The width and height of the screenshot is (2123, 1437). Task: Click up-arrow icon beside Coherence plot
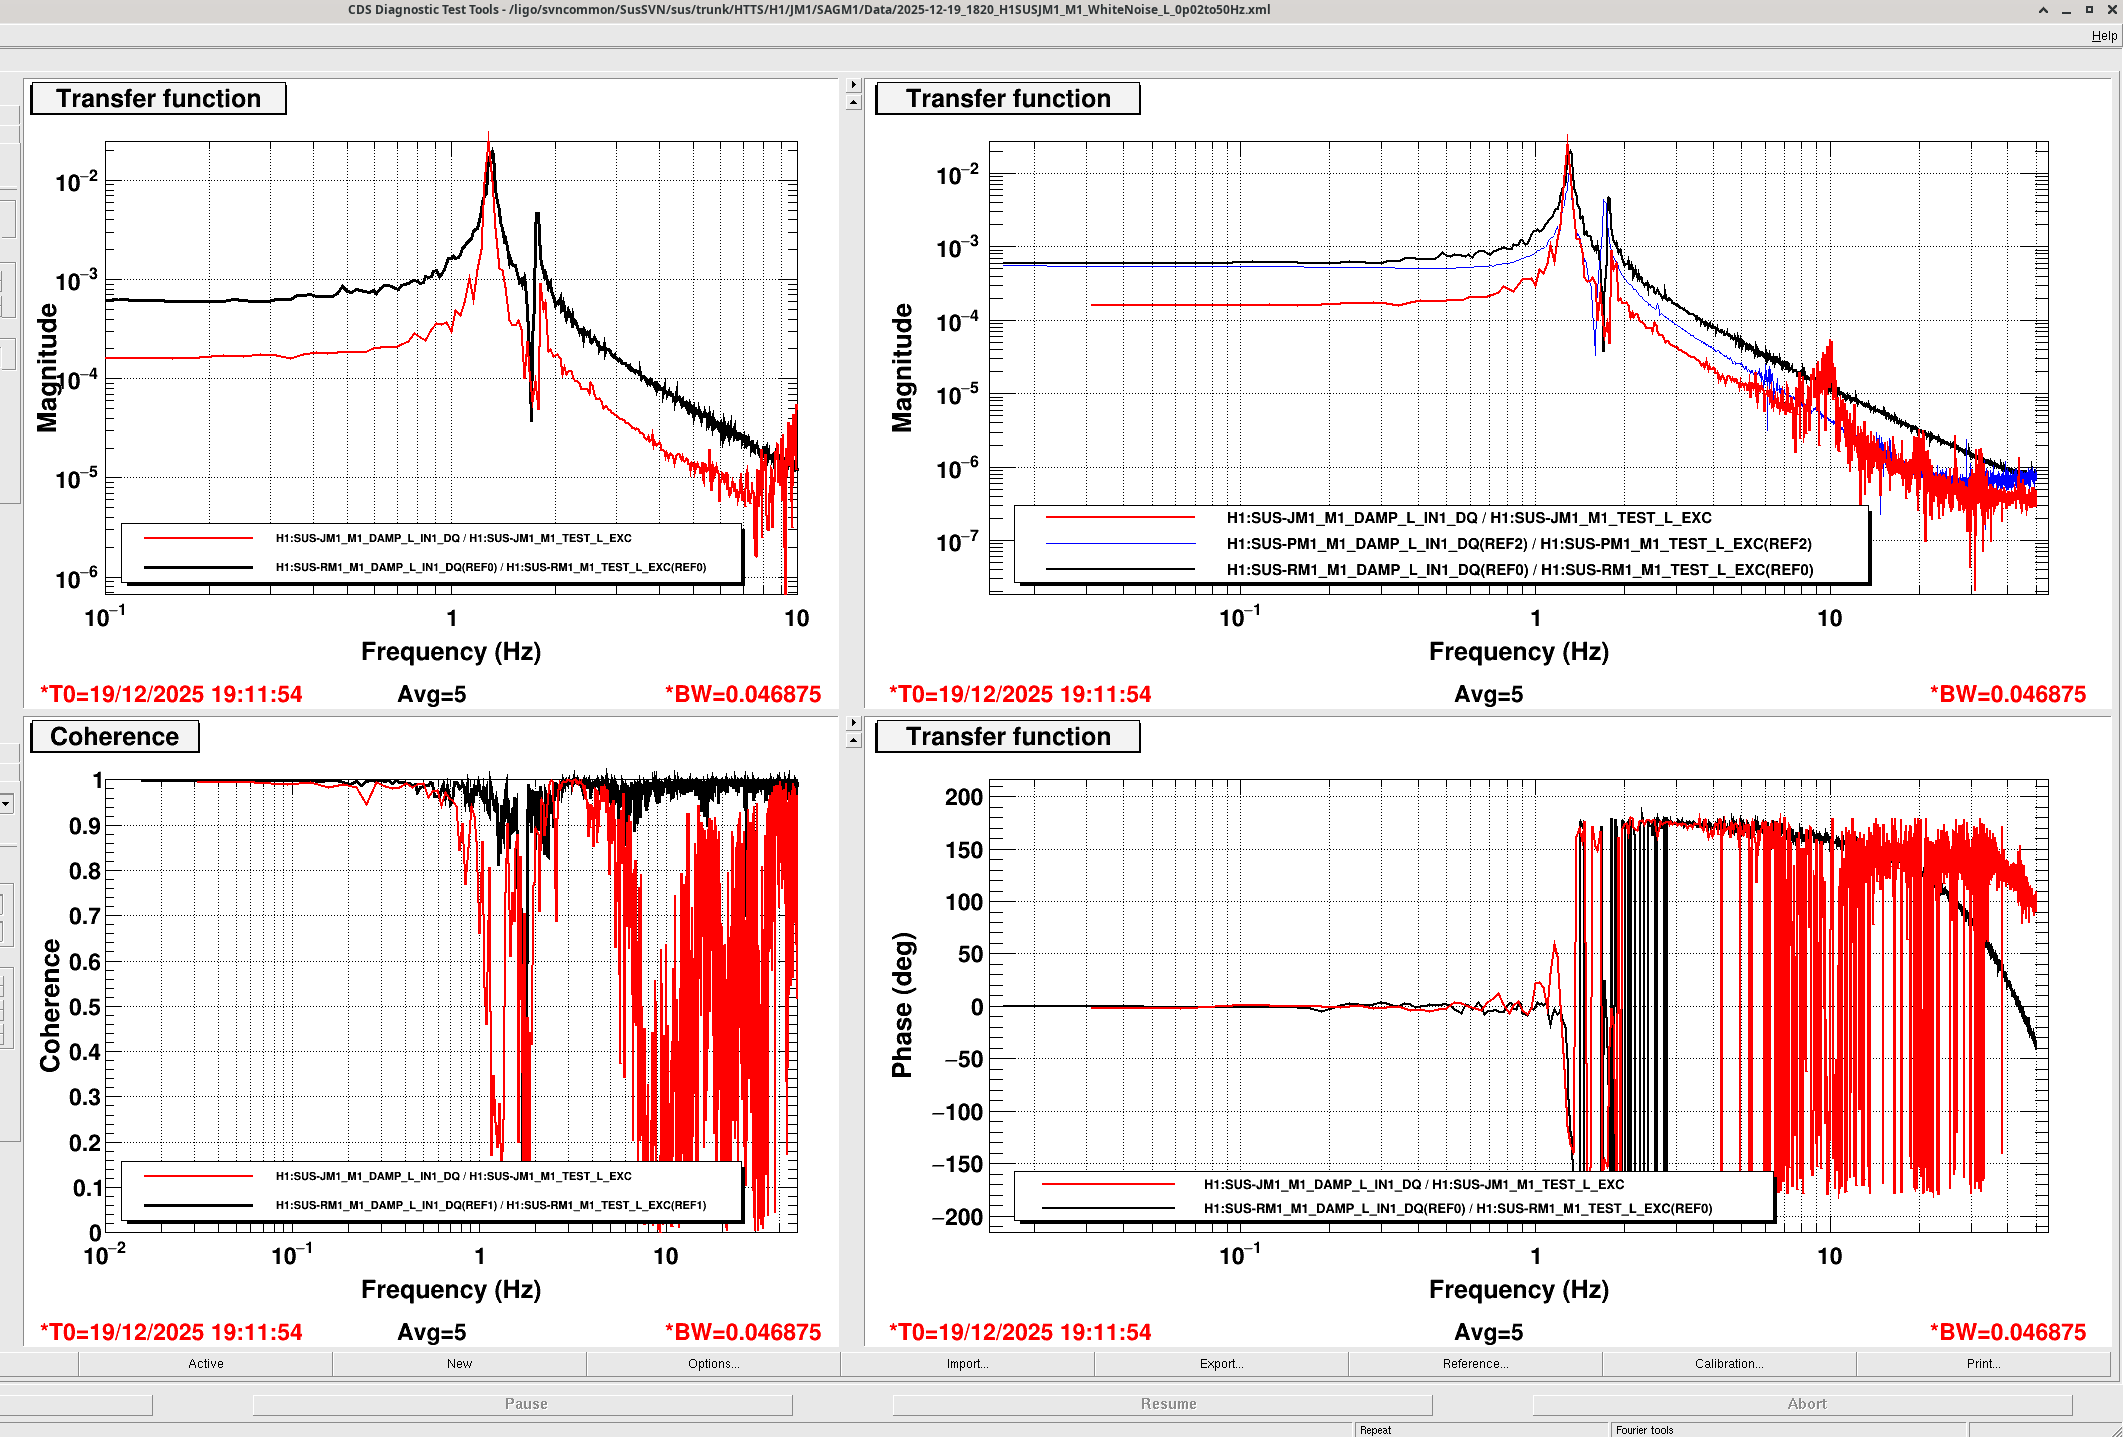(x=853, y=740)
